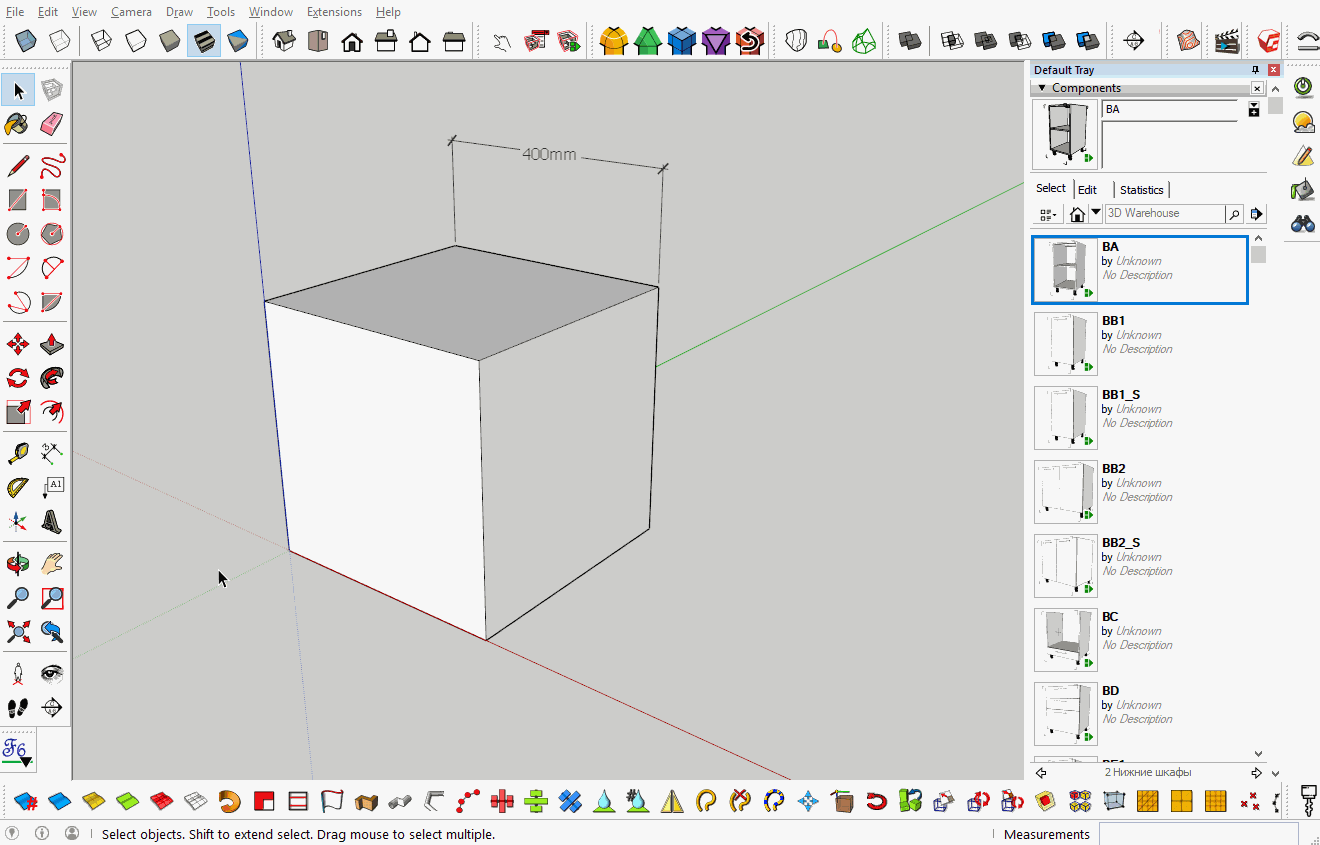Activate the Tape Measure tool
1320x845 pixels.
pos(18,452)
